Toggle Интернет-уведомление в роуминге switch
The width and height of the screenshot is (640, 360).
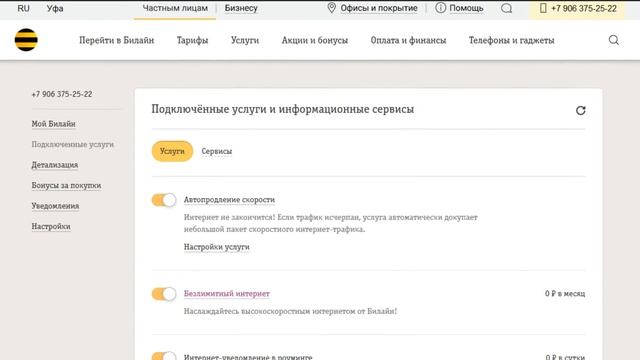(x=164, y=356)
